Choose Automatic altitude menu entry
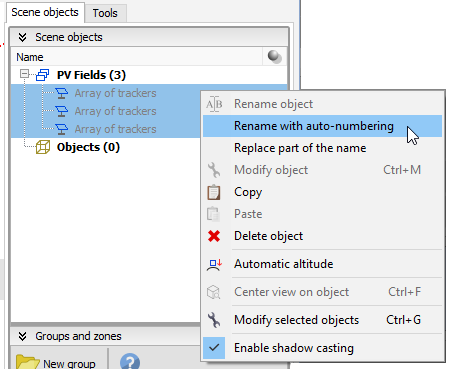 (x=322, y=264)
